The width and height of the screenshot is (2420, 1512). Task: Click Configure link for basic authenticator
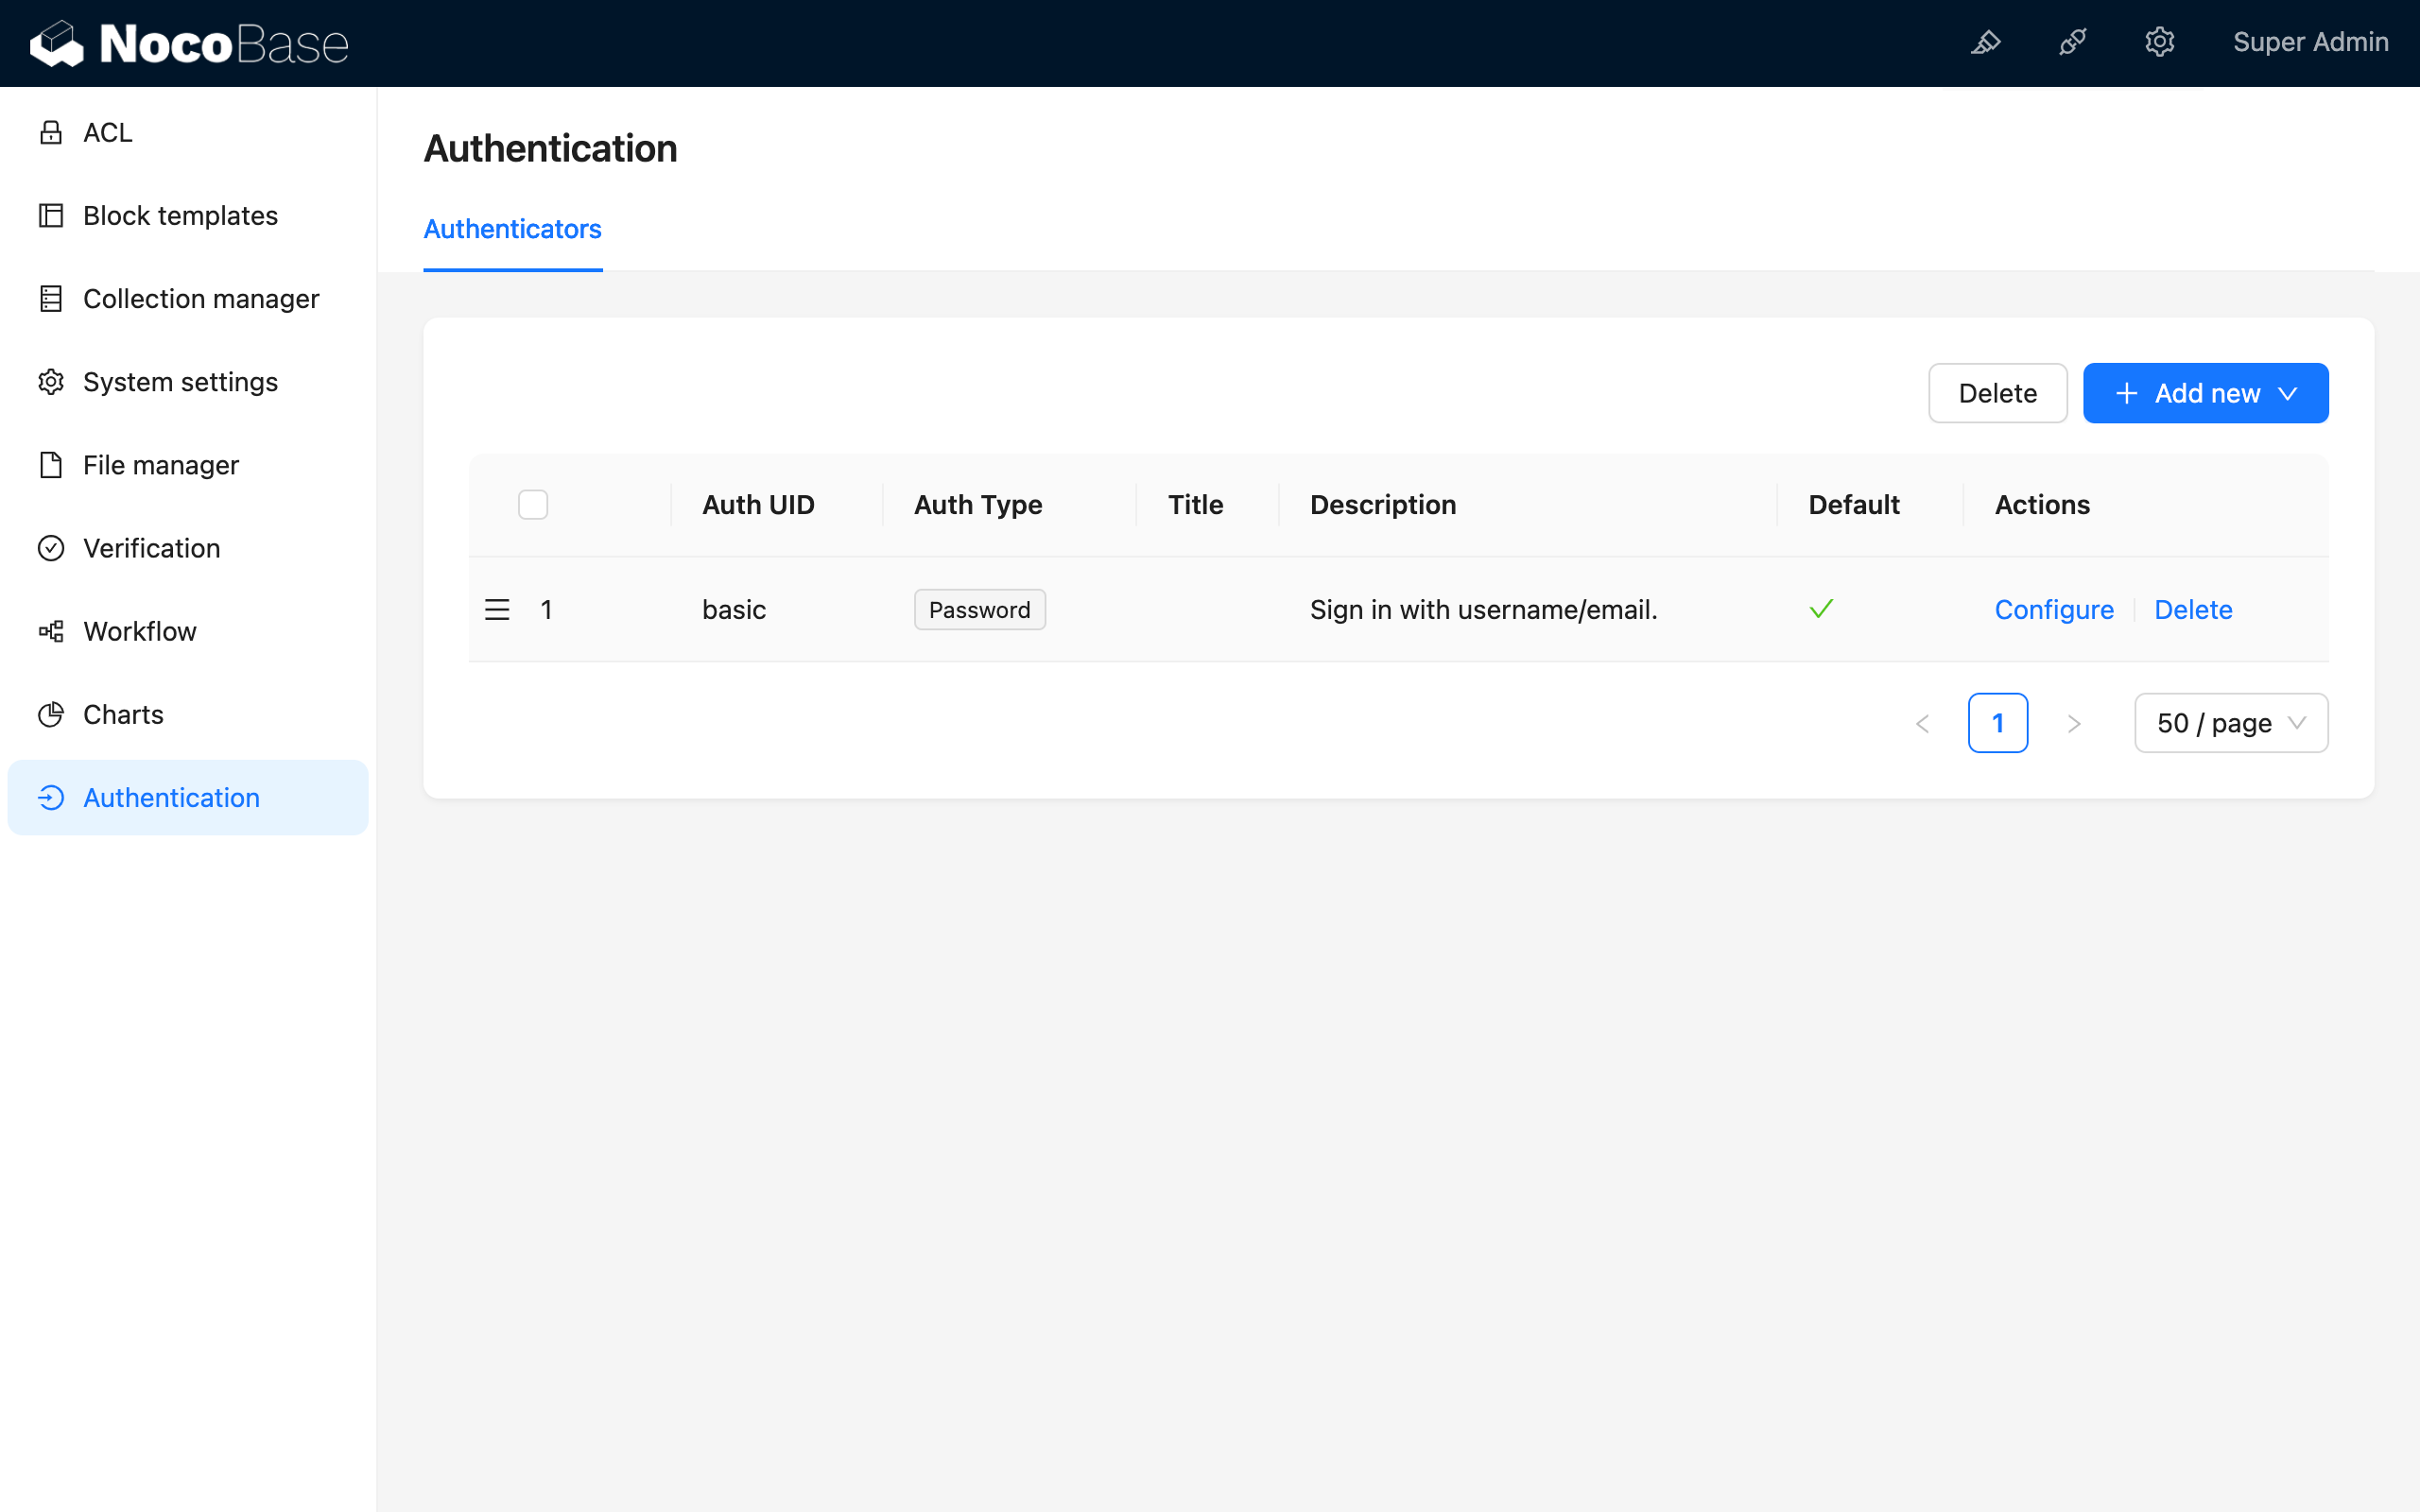[2054, 610]
